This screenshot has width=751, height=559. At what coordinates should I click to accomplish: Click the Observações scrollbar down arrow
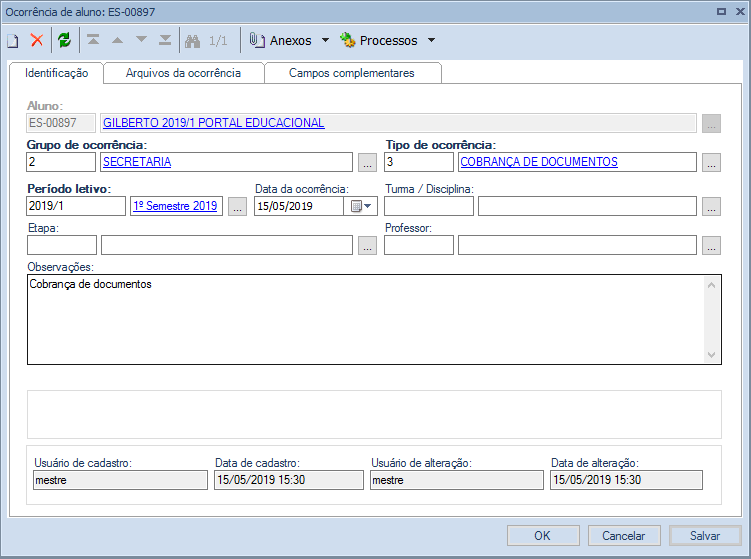711,355
